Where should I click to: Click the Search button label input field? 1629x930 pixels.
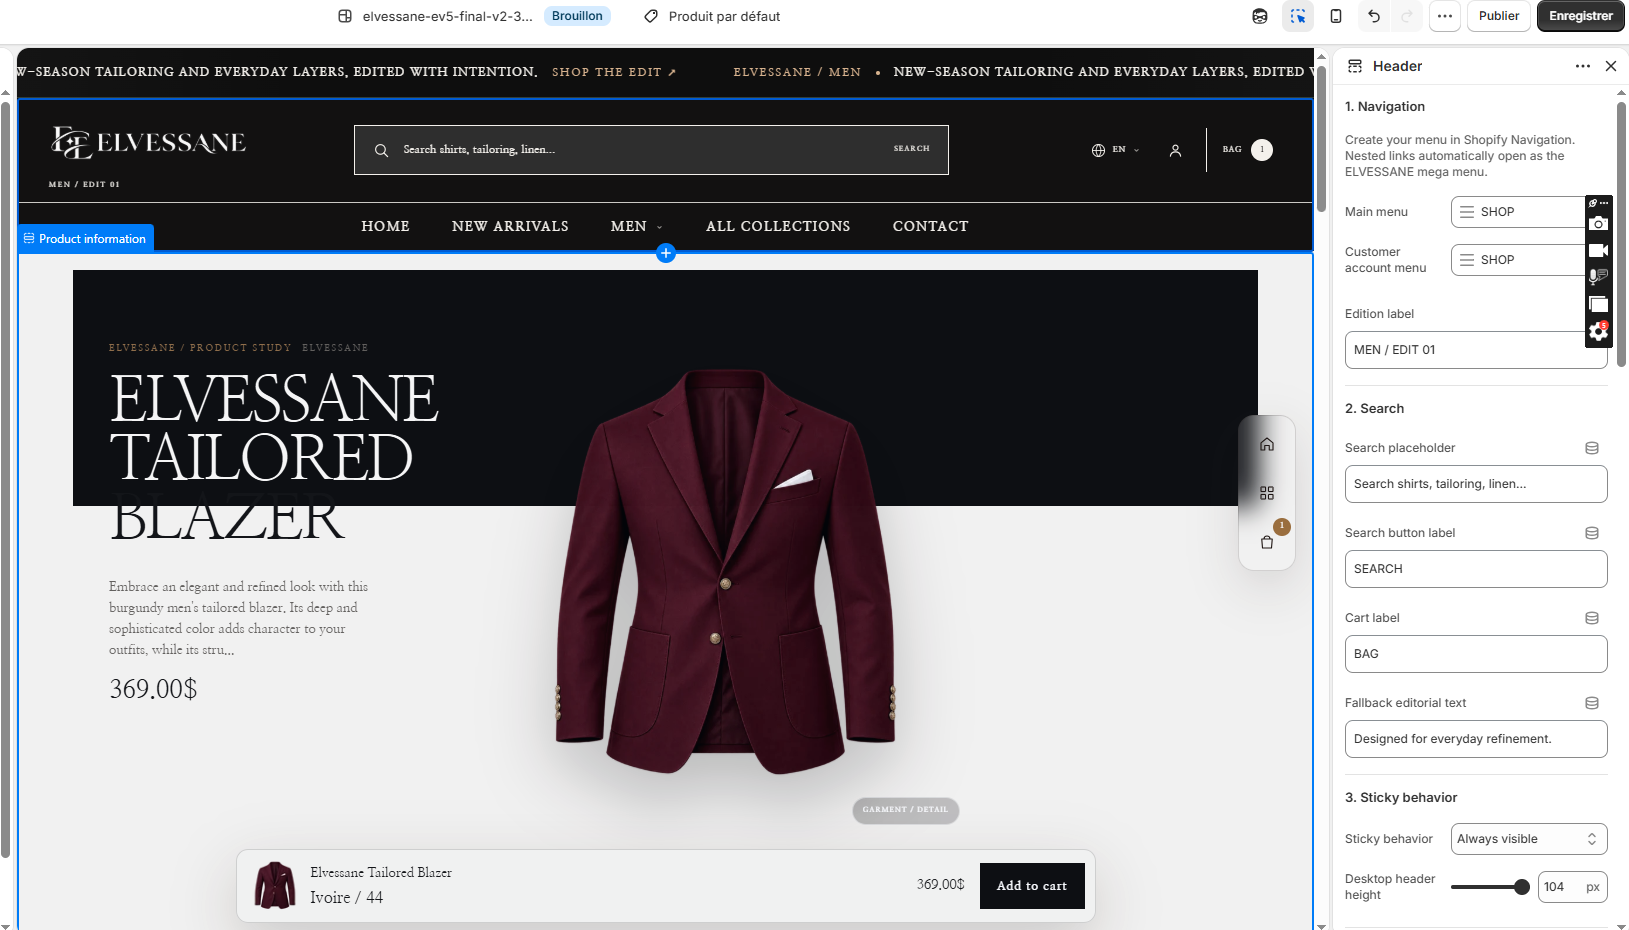point(1476,569)
